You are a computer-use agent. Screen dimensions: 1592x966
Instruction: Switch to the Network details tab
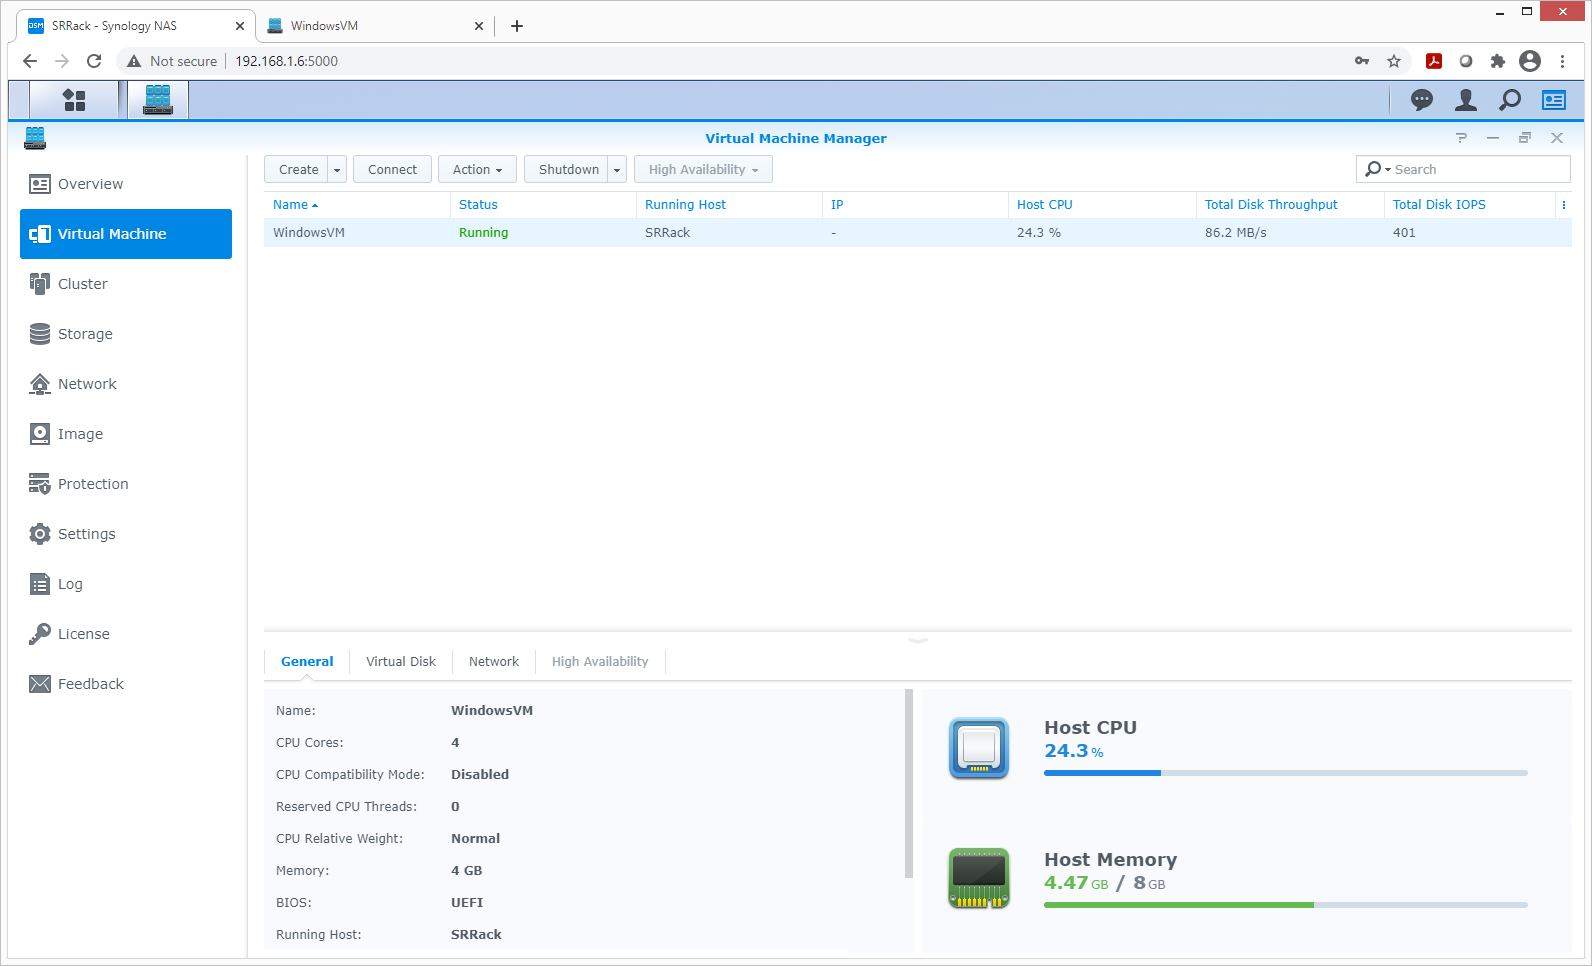tap(494, 662)
